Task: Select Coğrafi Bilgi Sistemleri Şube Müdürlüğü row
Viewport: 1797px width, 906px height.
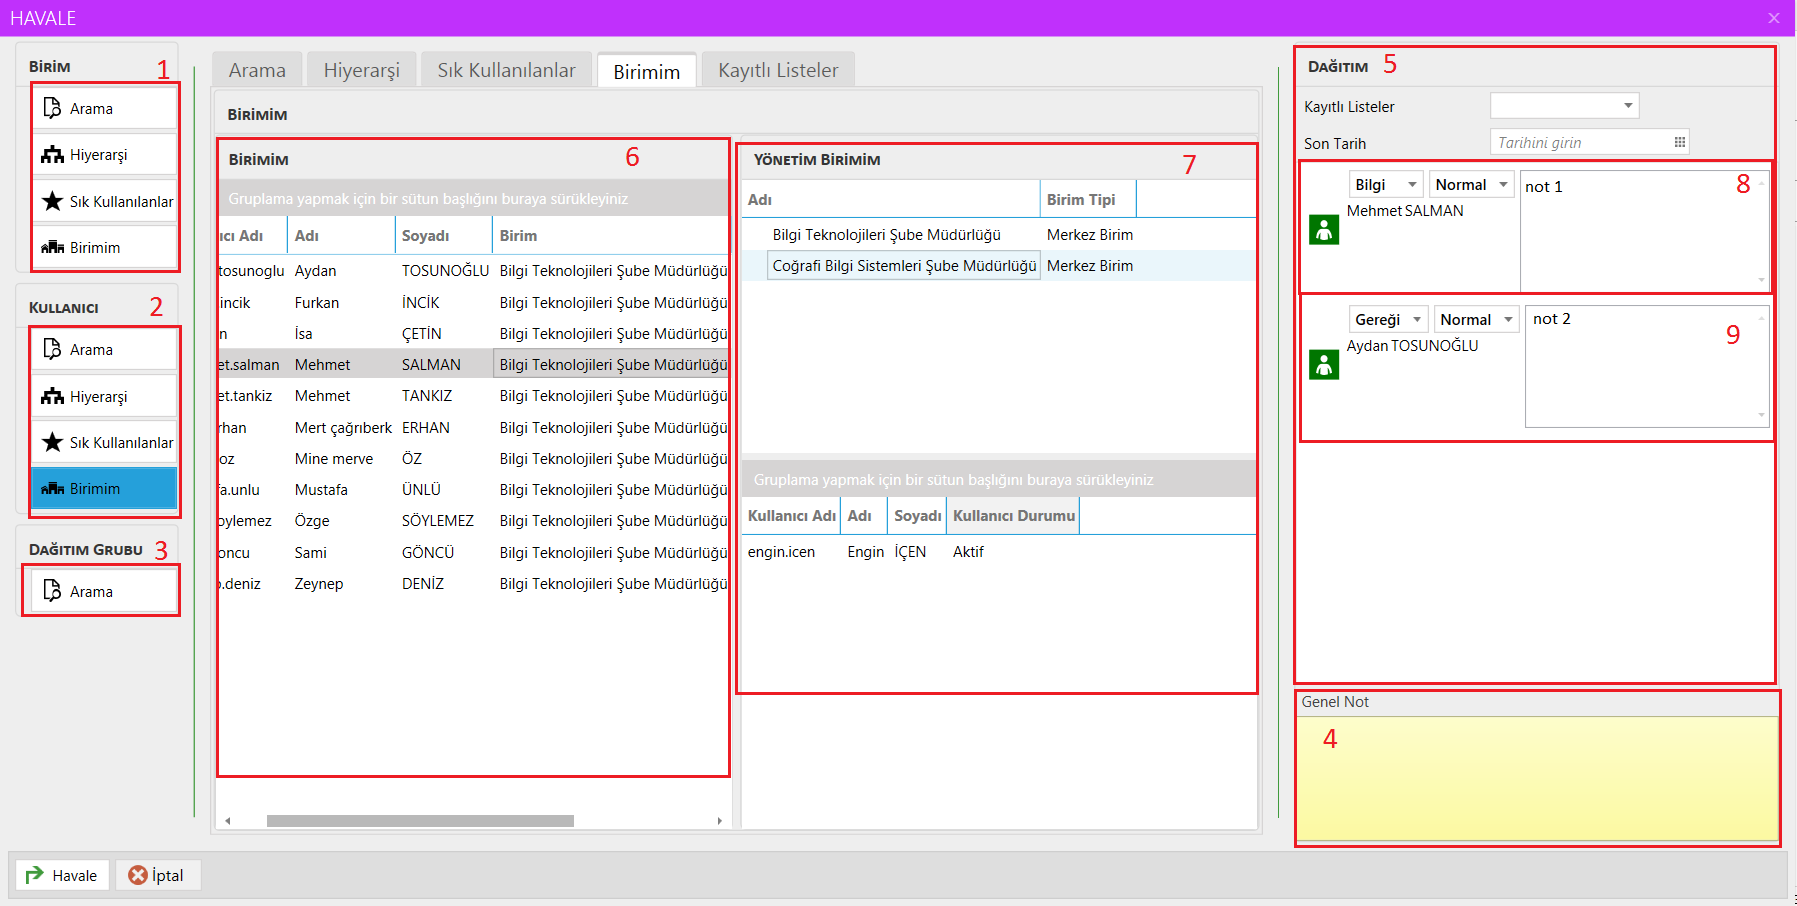Action: [998, 265]
